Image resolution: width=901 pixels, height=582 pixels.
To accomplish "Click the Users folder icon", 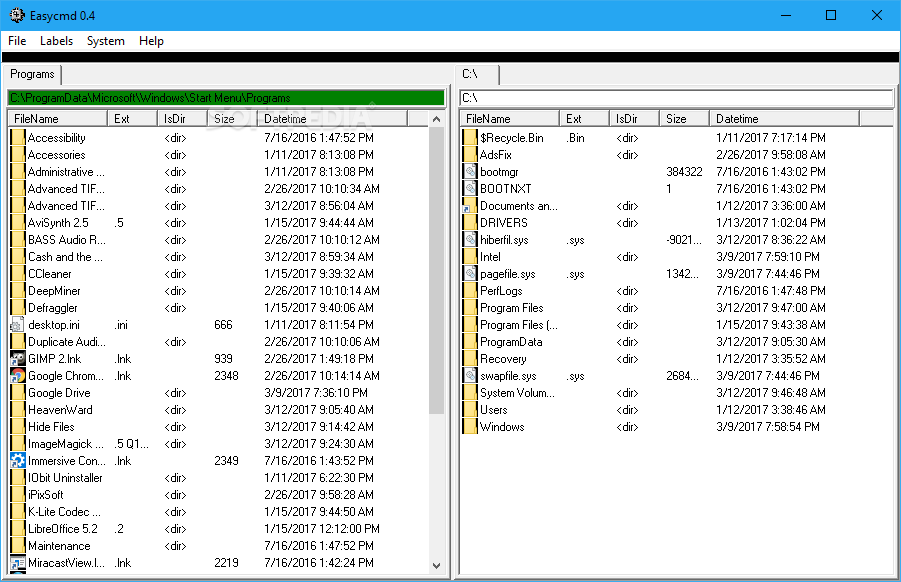I will point(470,410).
